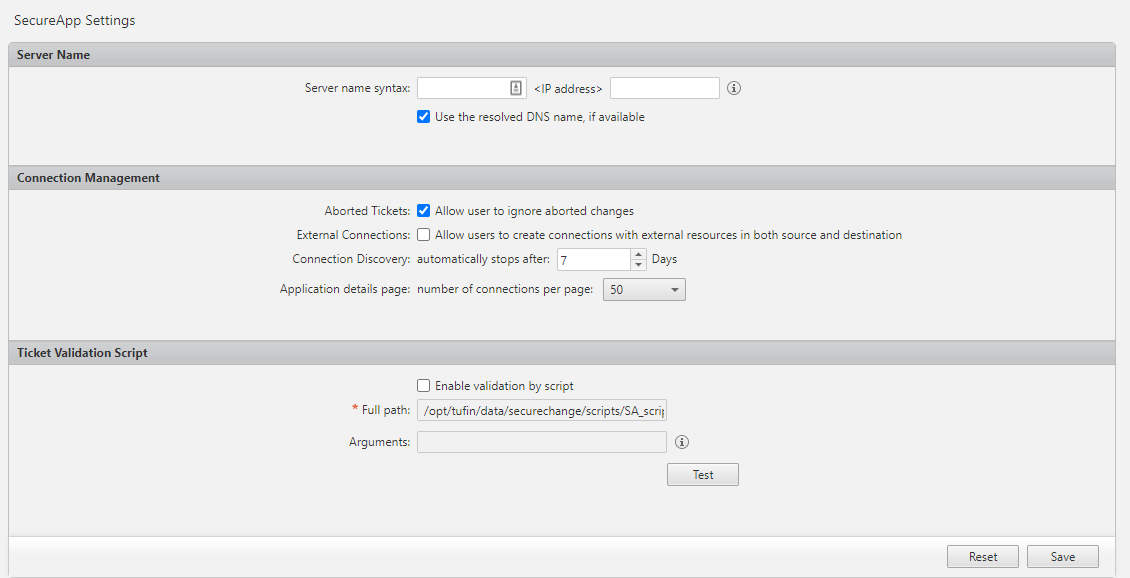The image size is (1130, 578).
Task: Click the Full path script field
Action: coord(542,411)
